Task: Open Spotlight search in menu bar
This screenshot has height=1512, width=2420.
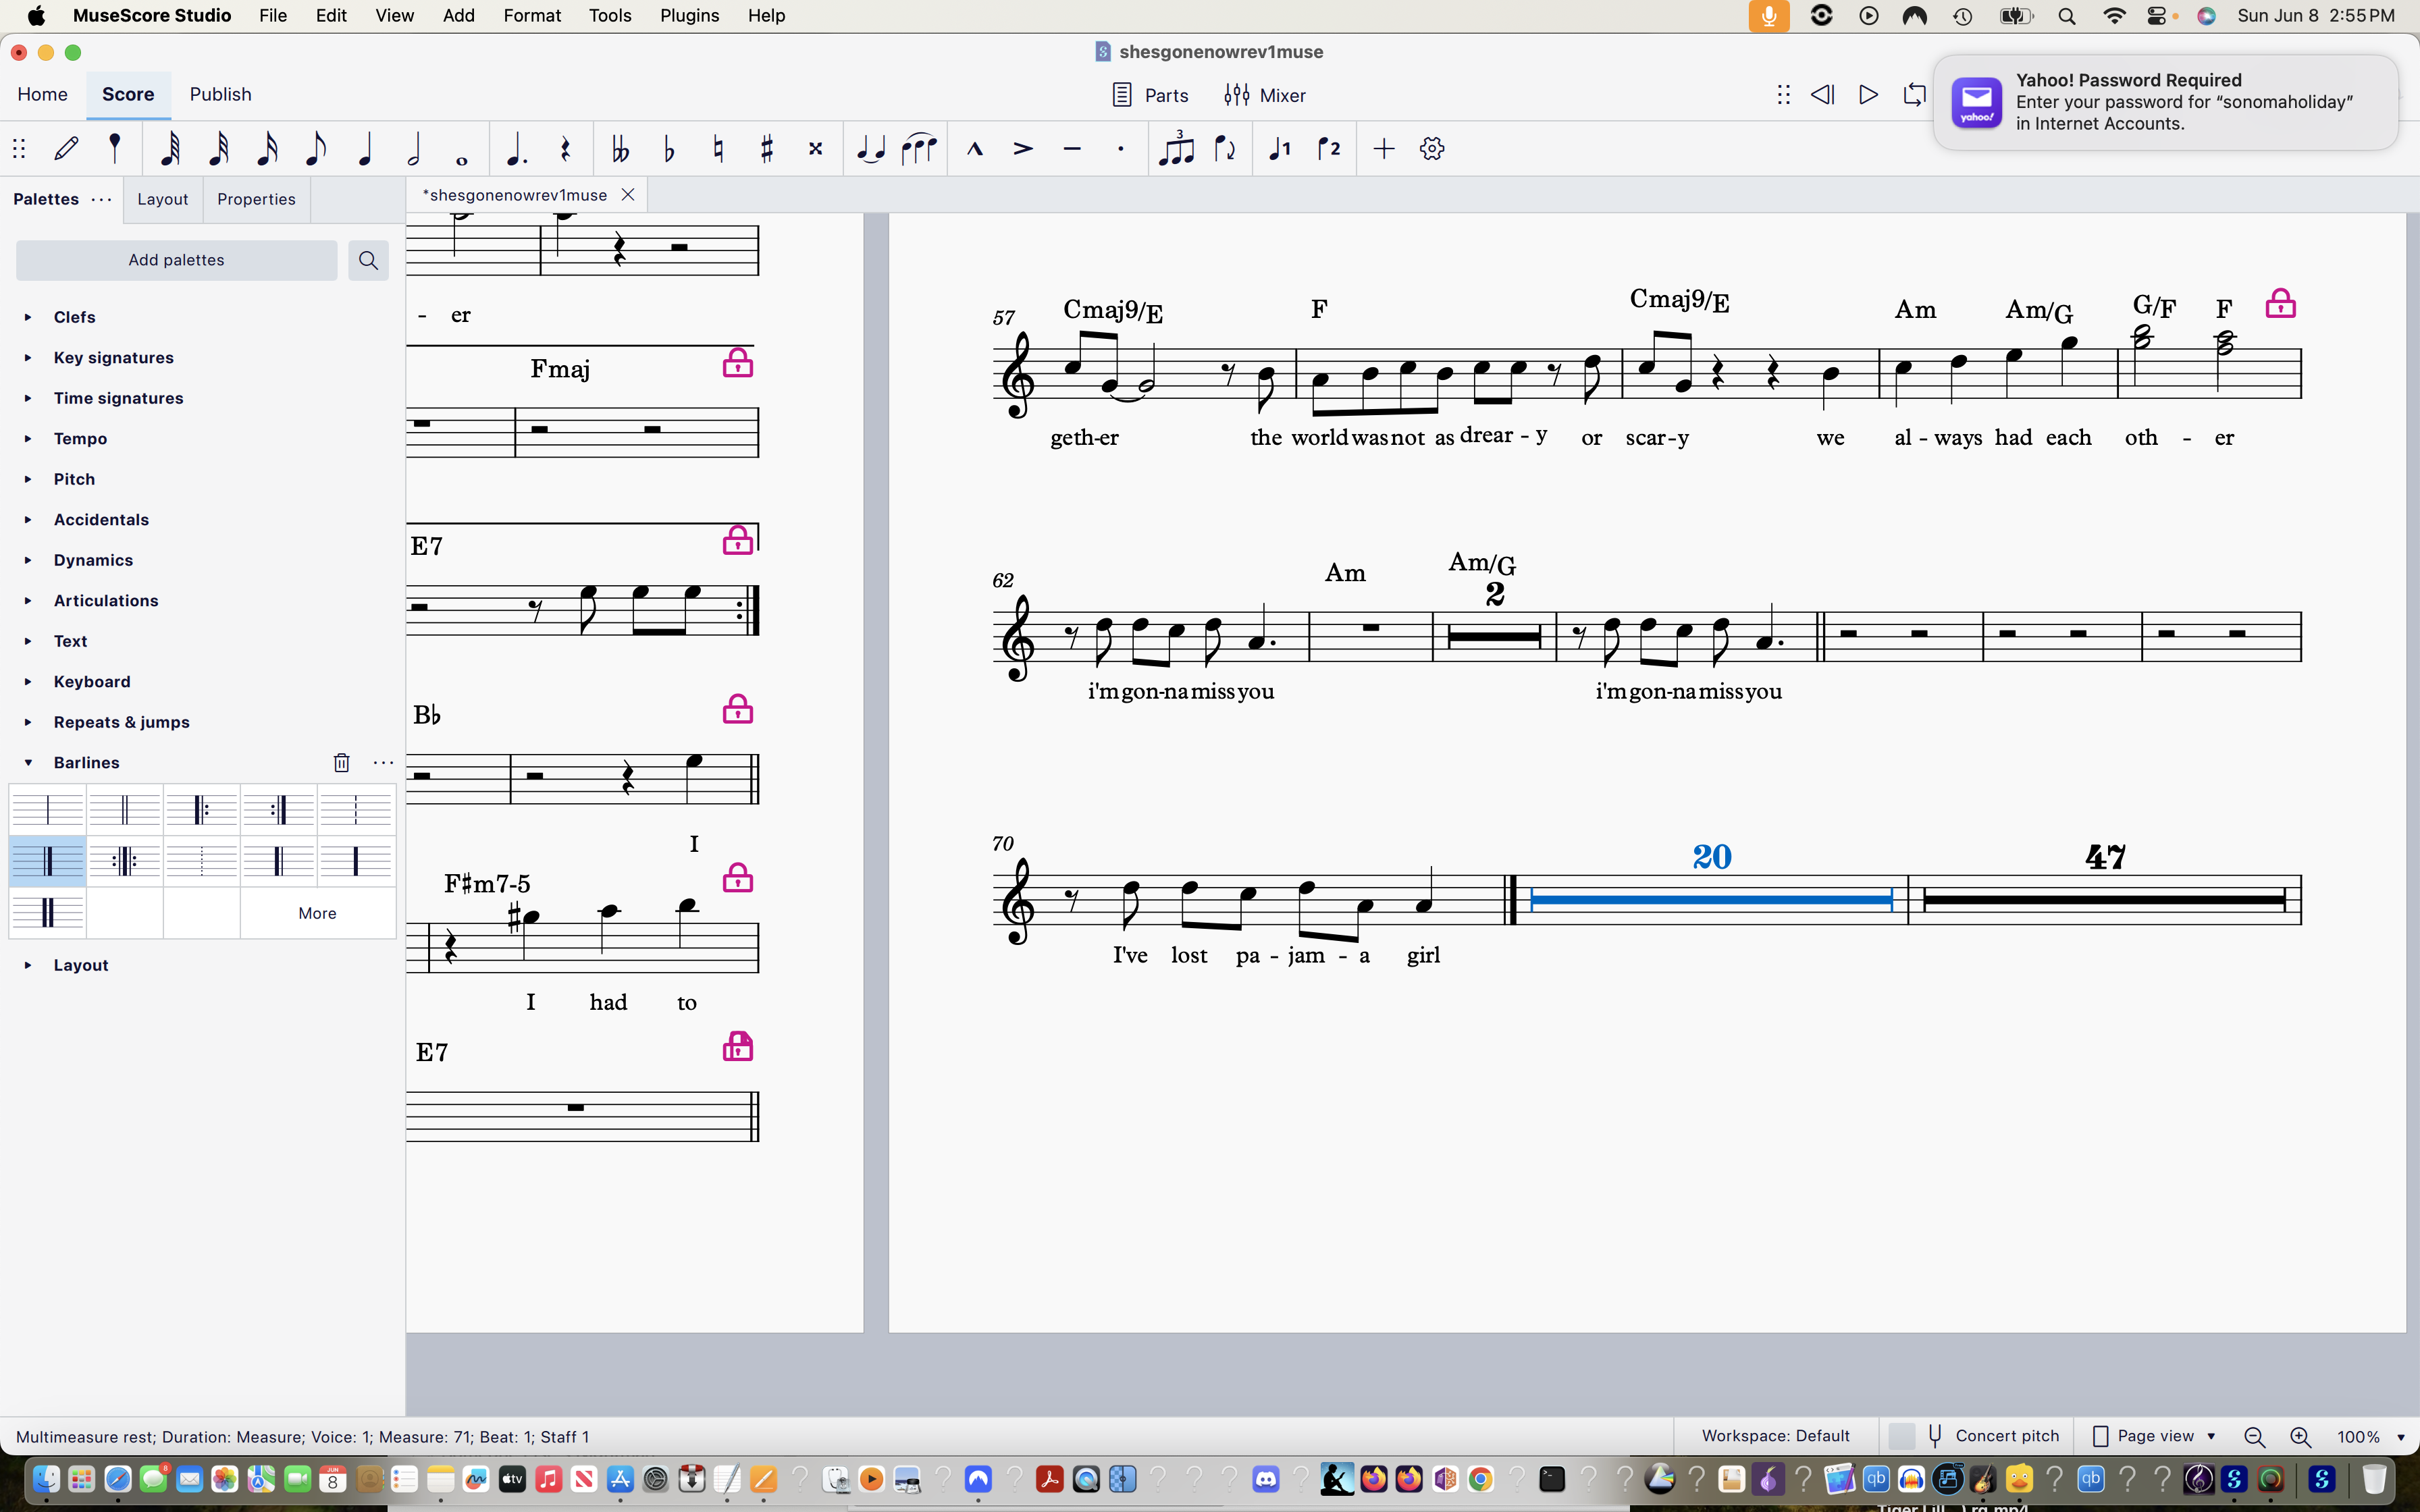Action: (x=2067, y=16)
